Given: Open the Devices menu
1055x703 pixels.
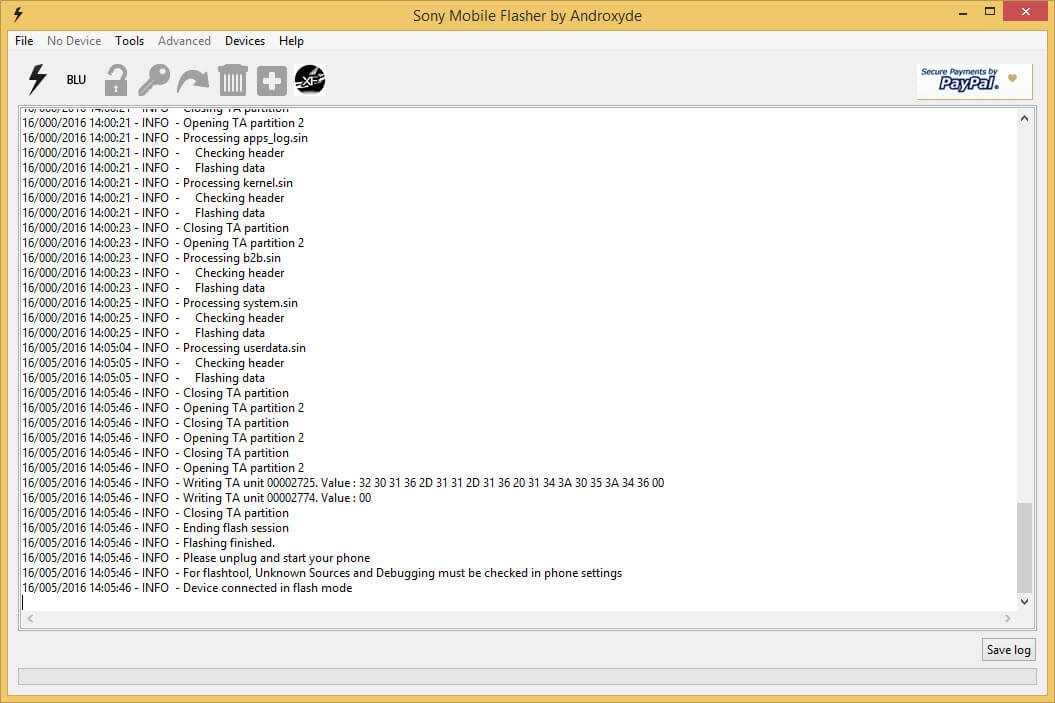Looking at the screenshot, I should (244, 41).
